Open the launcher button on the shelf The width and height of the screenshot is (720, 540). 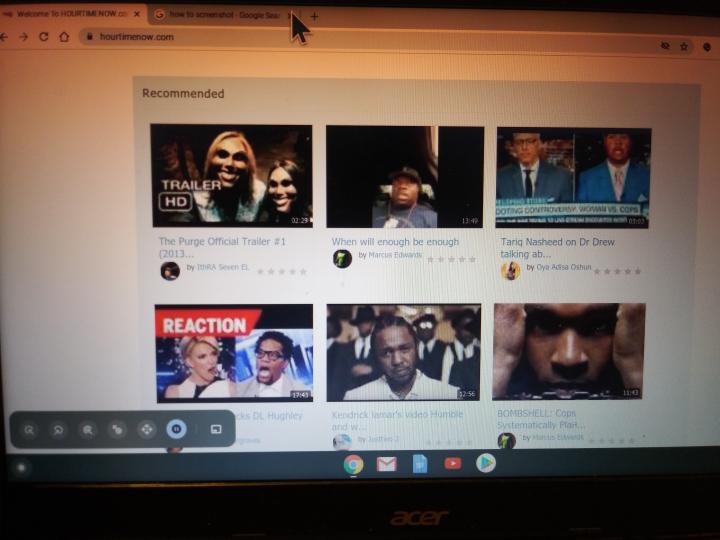21,468
